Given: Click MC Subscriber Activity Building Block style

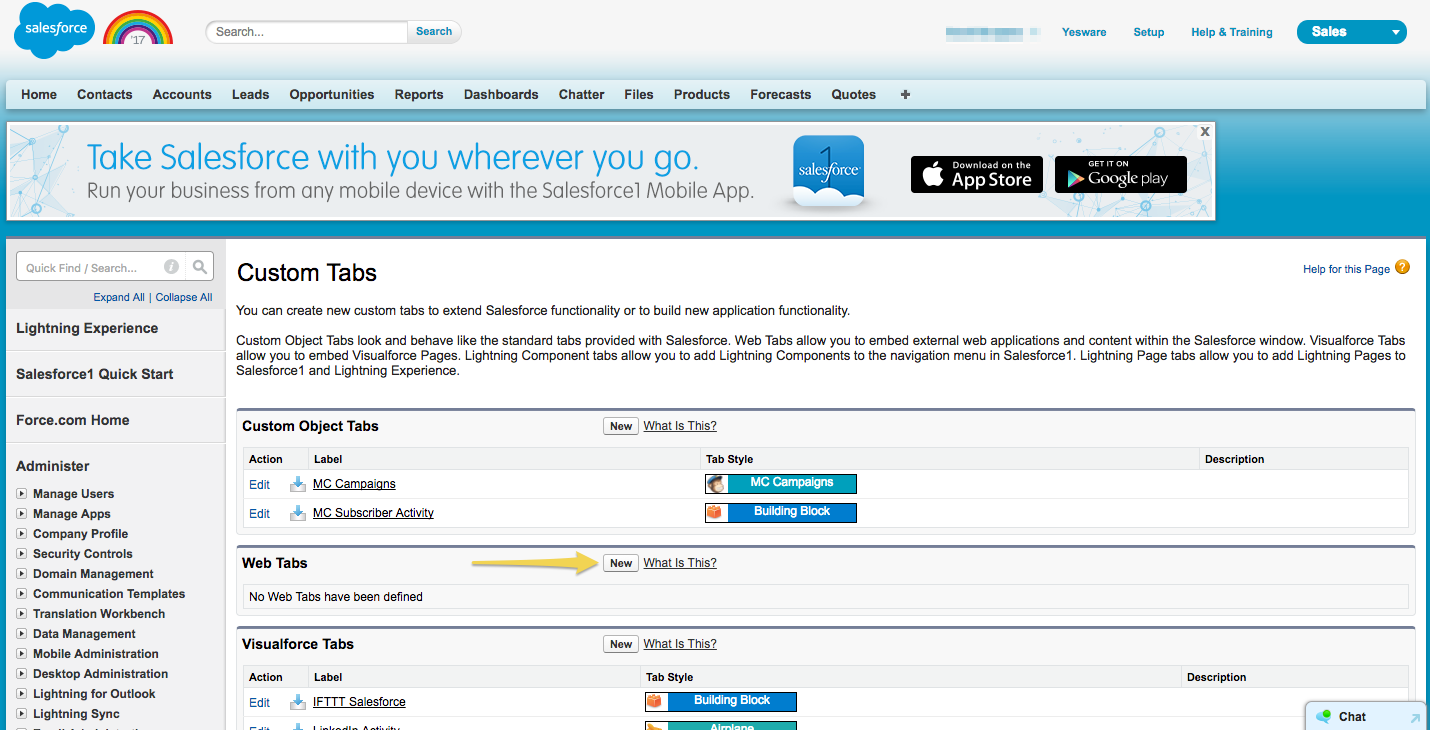Looking at the screenshot, I should tap(781, 512).
